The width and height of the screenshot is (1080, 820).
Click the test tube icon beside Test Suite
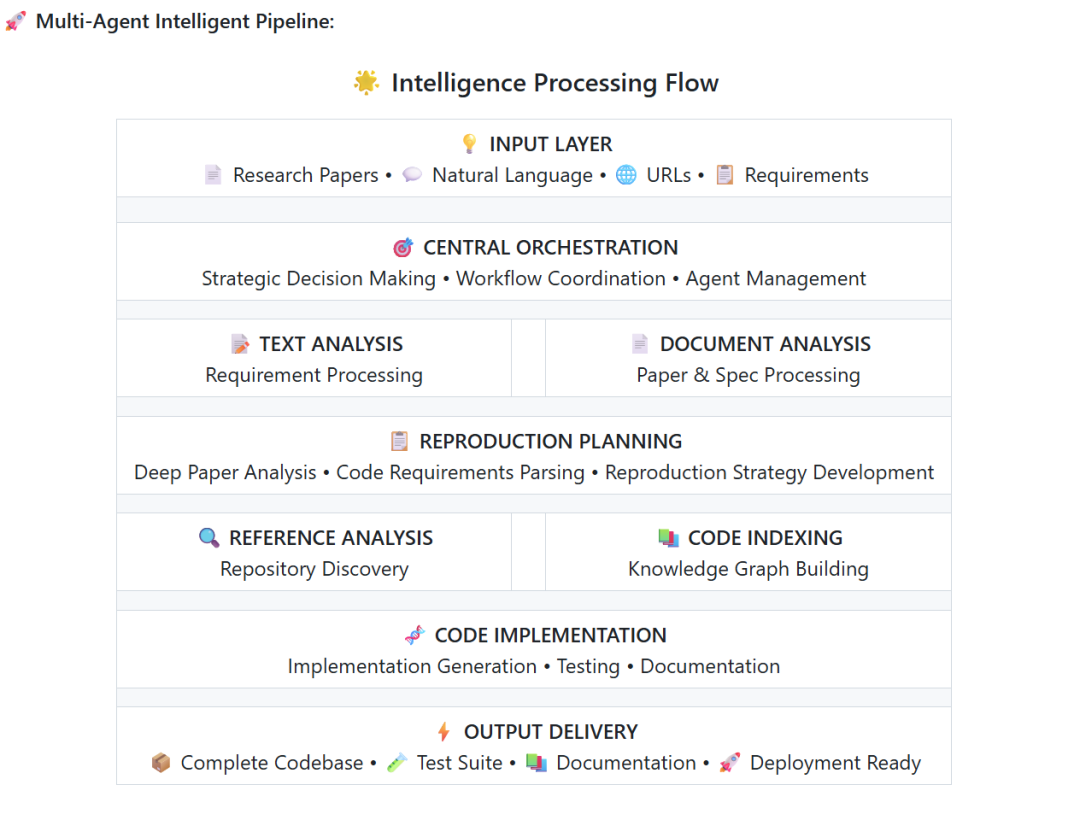tap(397, 763)
